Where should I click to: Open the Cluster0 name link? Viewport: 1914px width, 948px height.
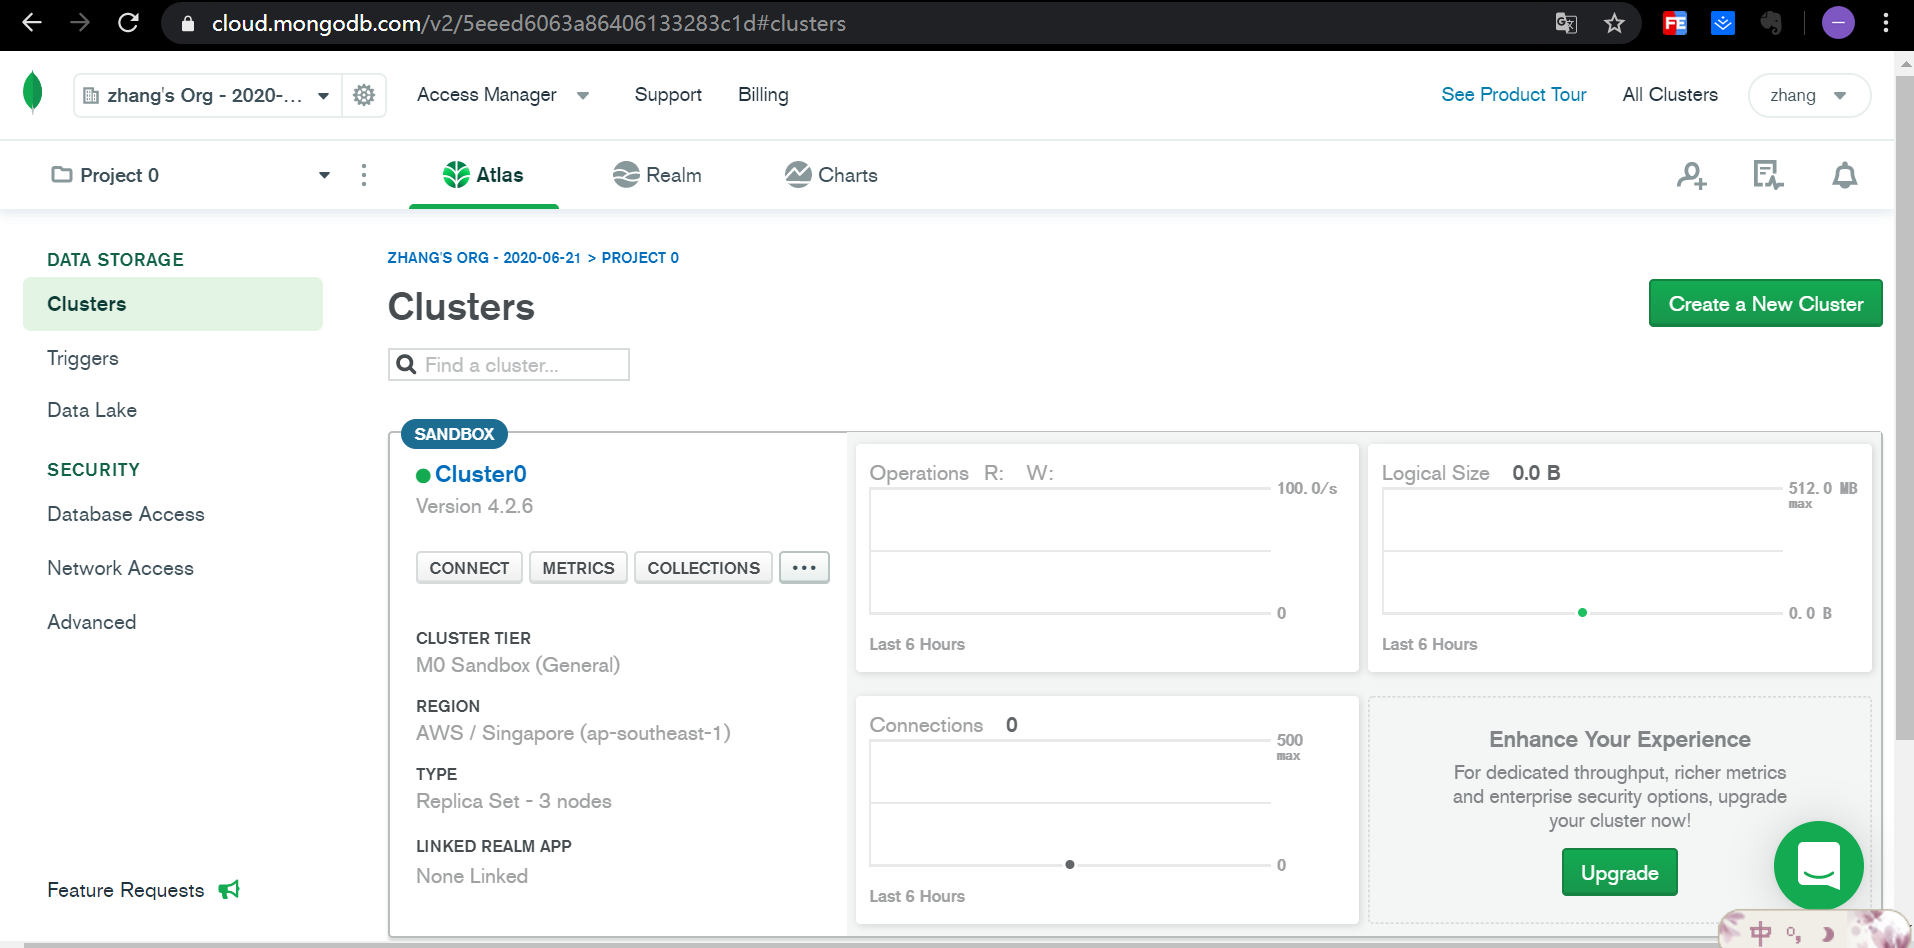pyautogui.click(x=481, y=474)
